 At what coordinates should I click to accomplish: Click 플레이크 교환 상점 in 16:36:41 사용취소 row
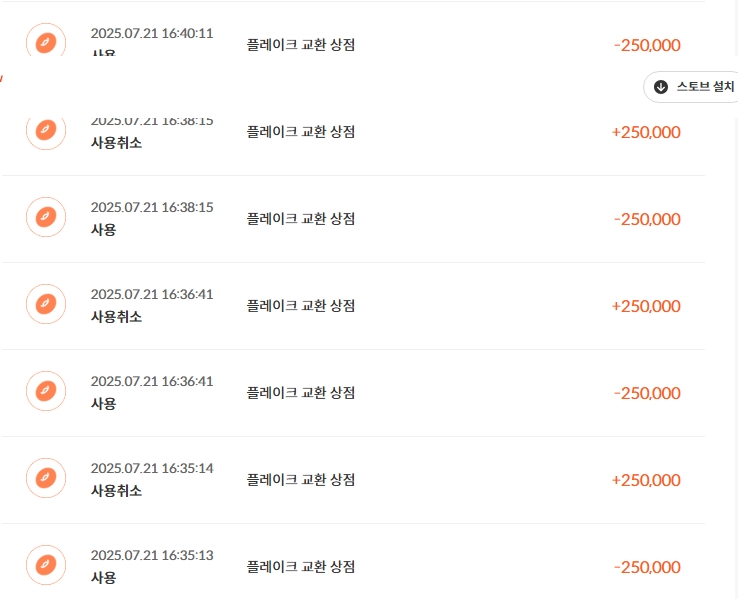click(x=301, y=306)
